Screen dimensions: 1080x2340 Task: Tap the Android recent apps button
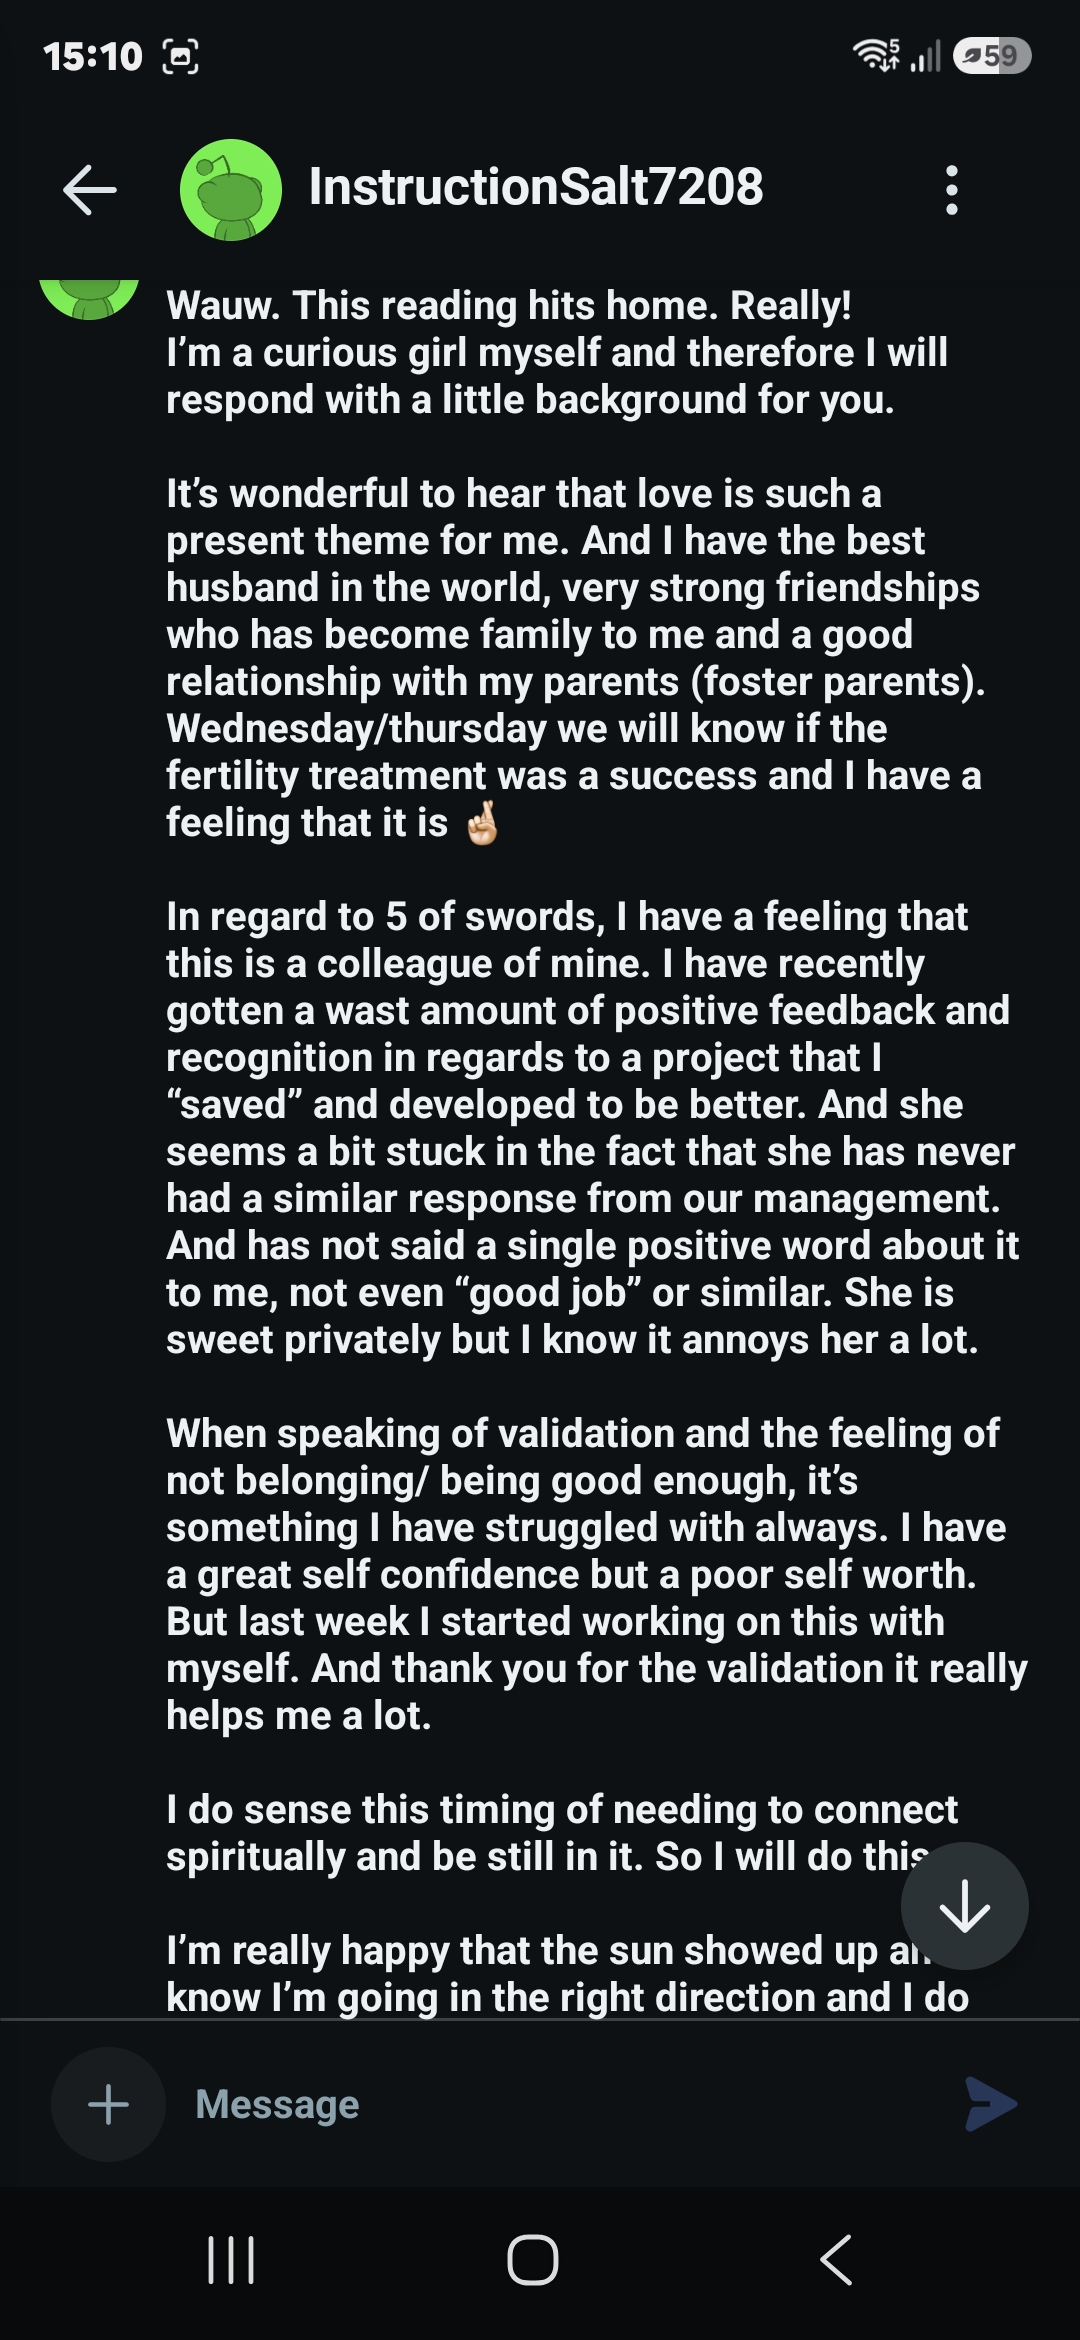231,2260
